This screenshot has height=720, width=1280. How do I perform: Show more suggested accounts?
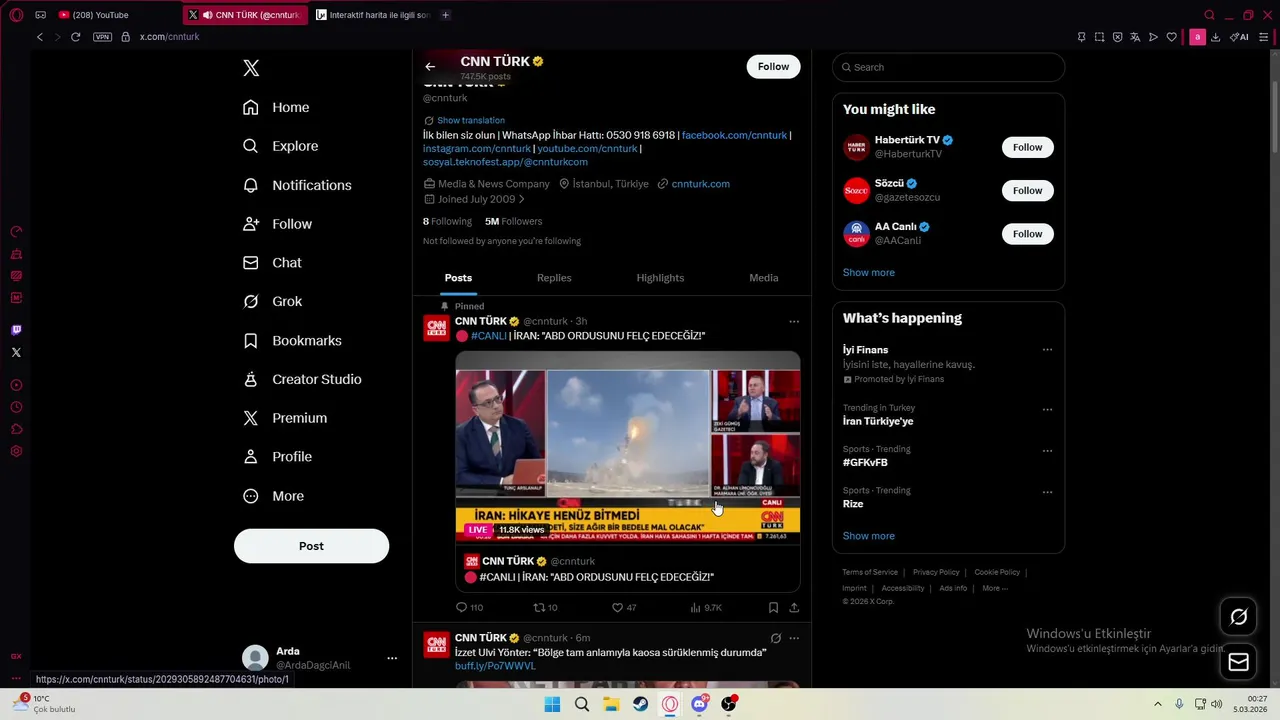click(x=868, y=272)
